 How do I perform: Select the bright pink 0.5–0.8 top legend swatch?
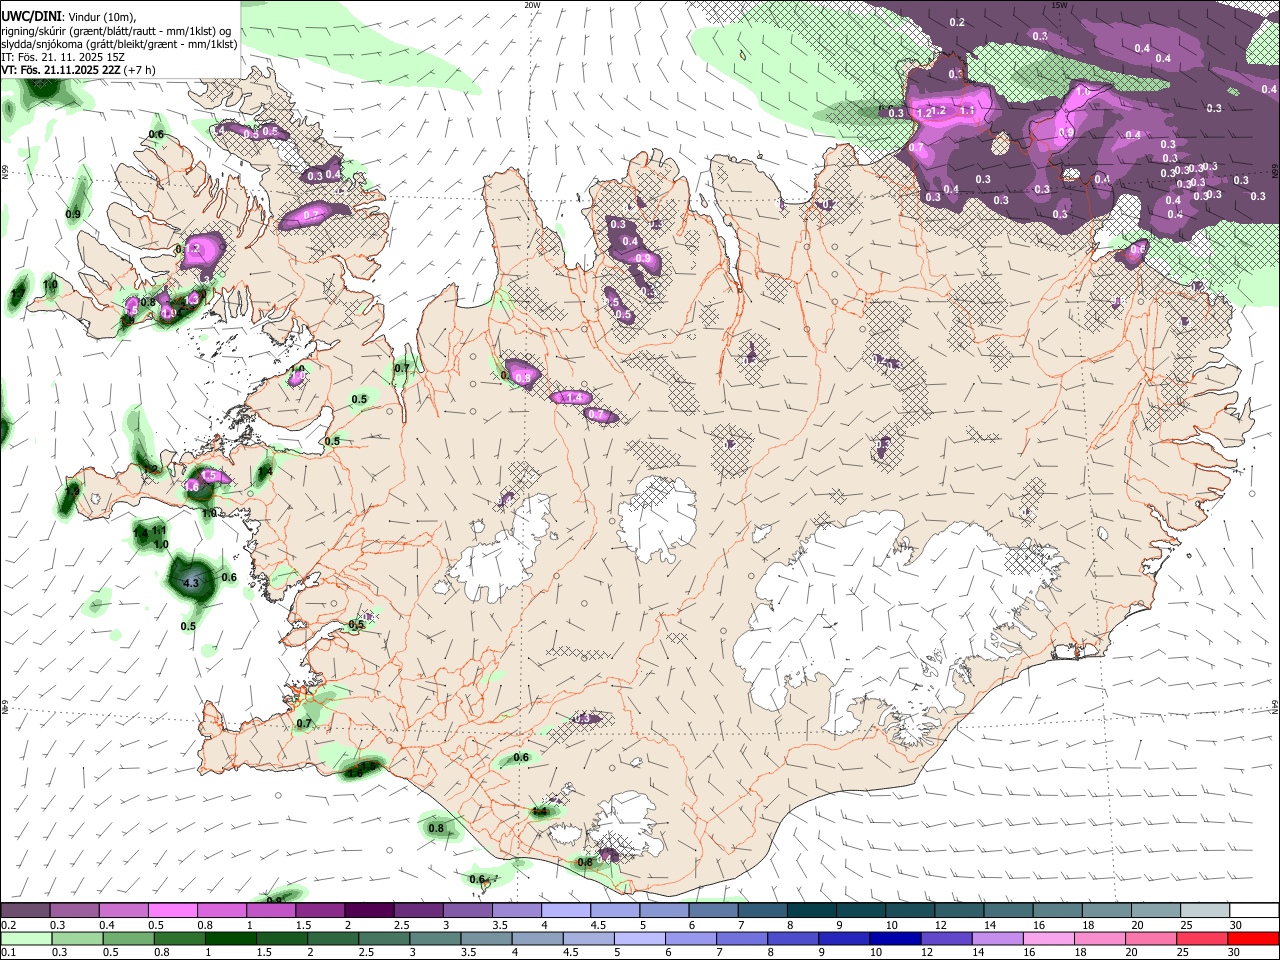tap(172, 911)
